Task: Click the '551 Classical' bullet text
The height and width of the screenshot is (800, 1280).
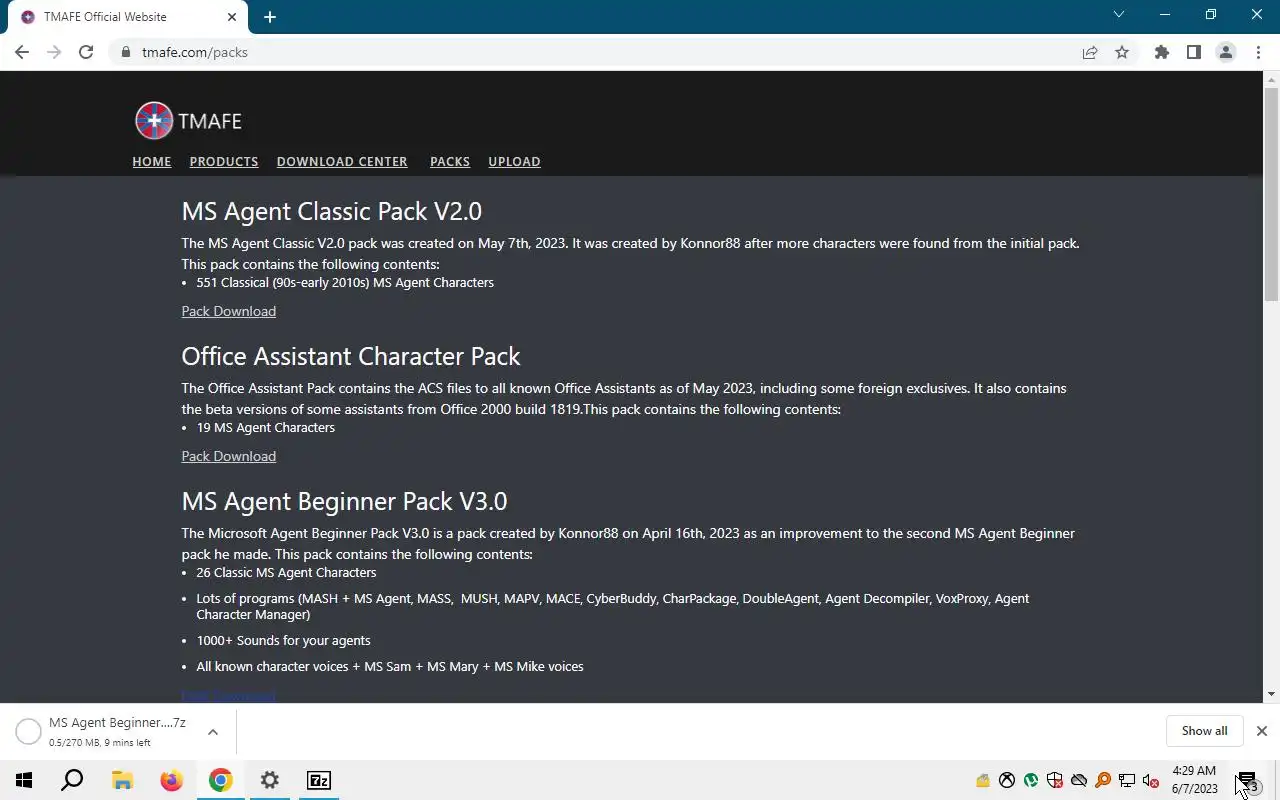Action: click(x=345, y=283)
